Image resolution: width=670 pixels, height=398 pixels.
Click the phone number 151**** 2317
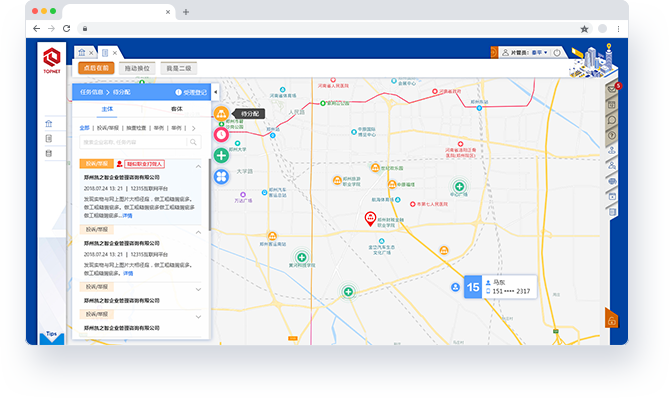511,292
